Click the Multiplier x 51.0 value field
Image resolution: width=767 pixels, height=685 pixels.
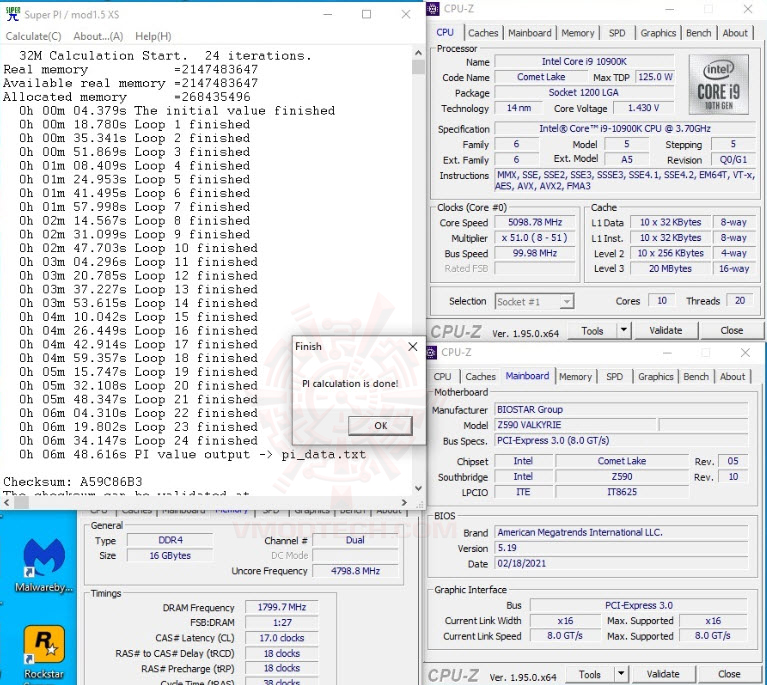(535, 238)
